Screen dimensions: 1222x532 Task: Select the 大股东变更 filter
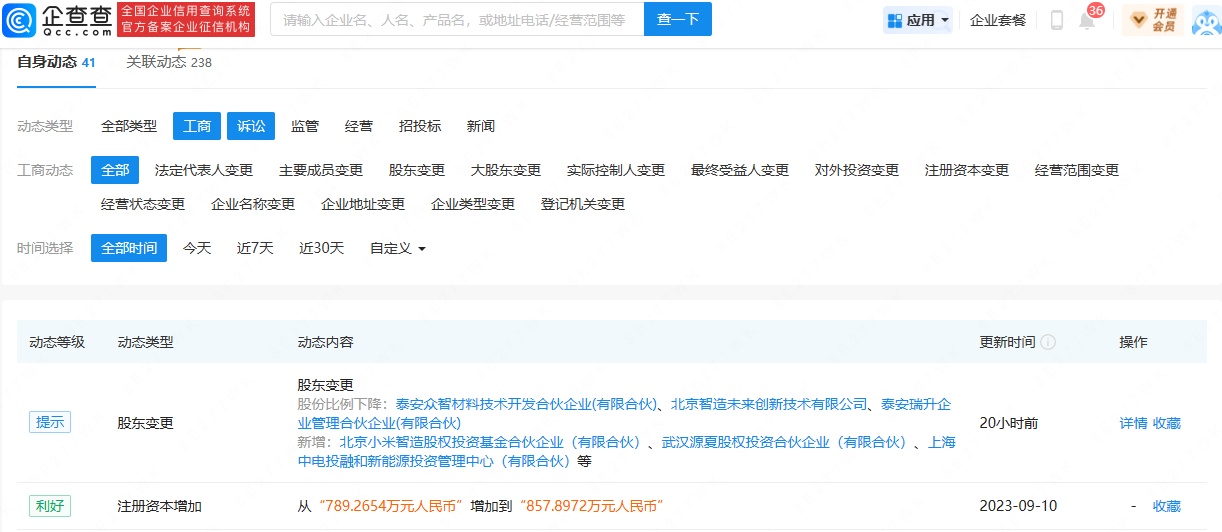[x=506, y=170]
